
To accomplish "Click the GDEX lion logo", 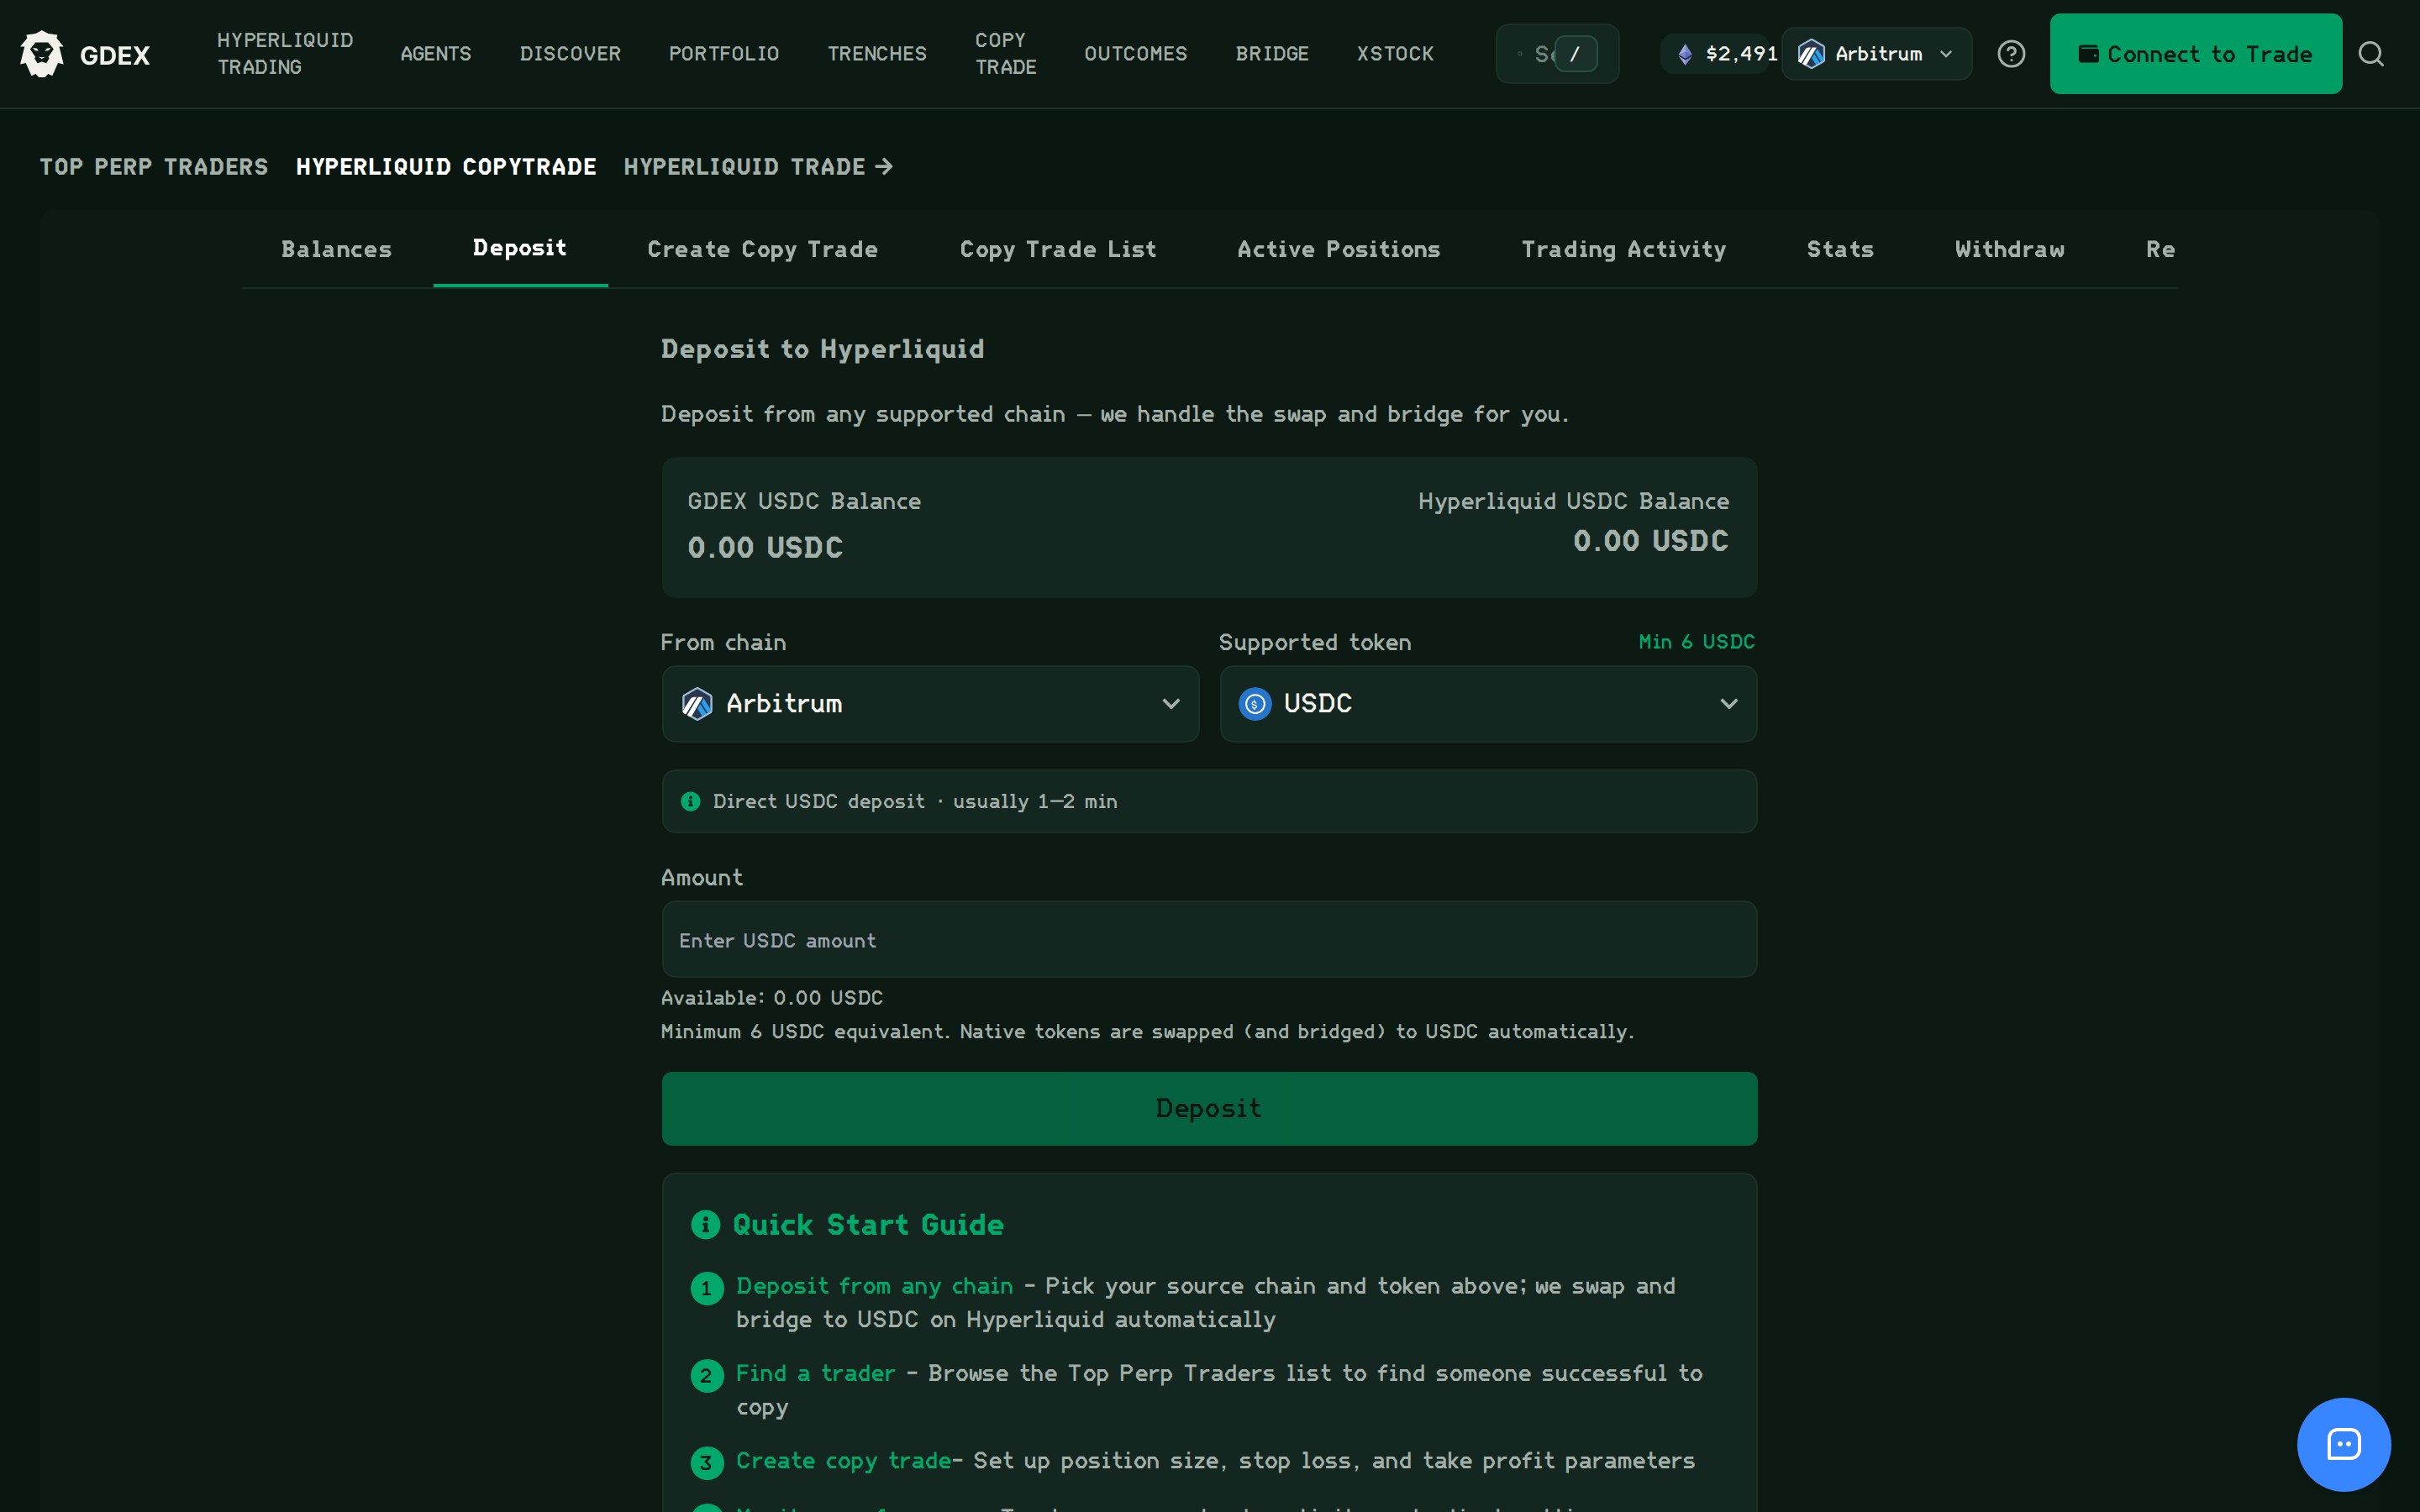I will tap(42, 54).
